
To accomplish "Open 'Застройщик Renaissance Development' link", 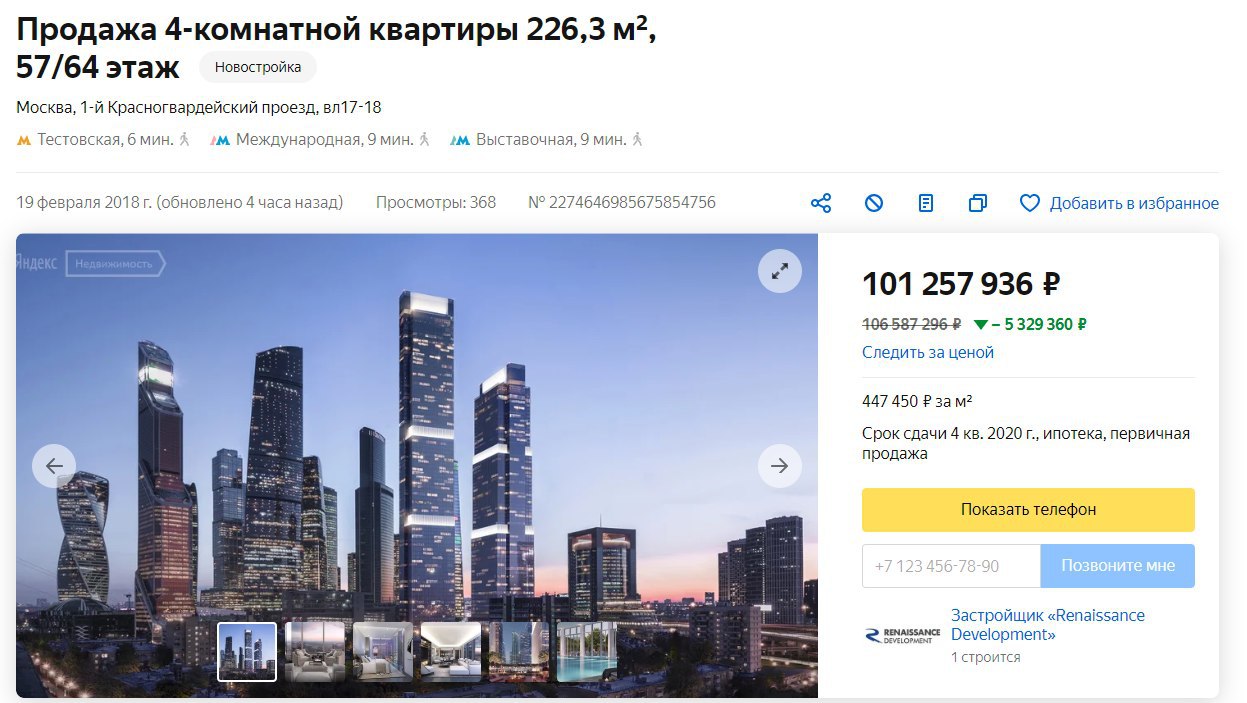I will pyautogui.click(x=1048, y=625).
